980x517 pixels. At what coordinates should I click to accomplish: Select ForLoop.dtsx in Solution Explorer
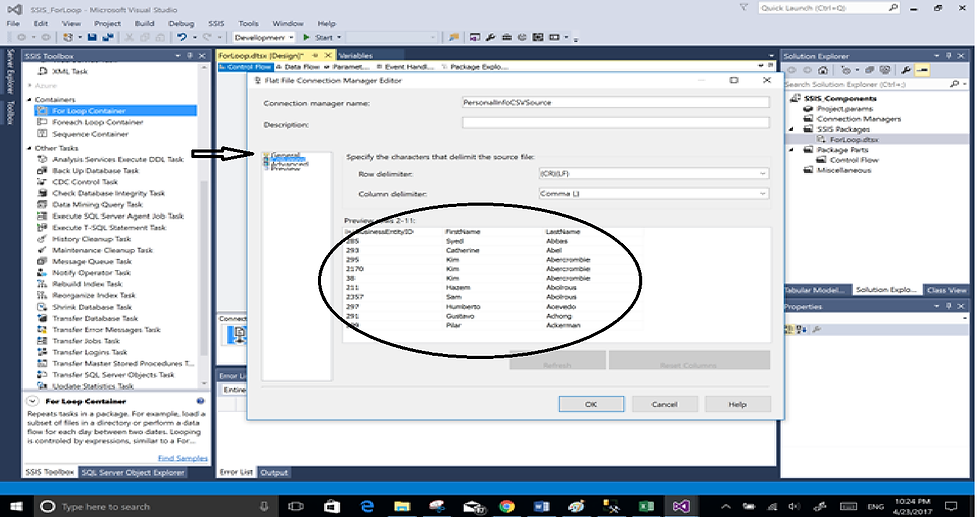pyautogui.click(x=854, y=139)
